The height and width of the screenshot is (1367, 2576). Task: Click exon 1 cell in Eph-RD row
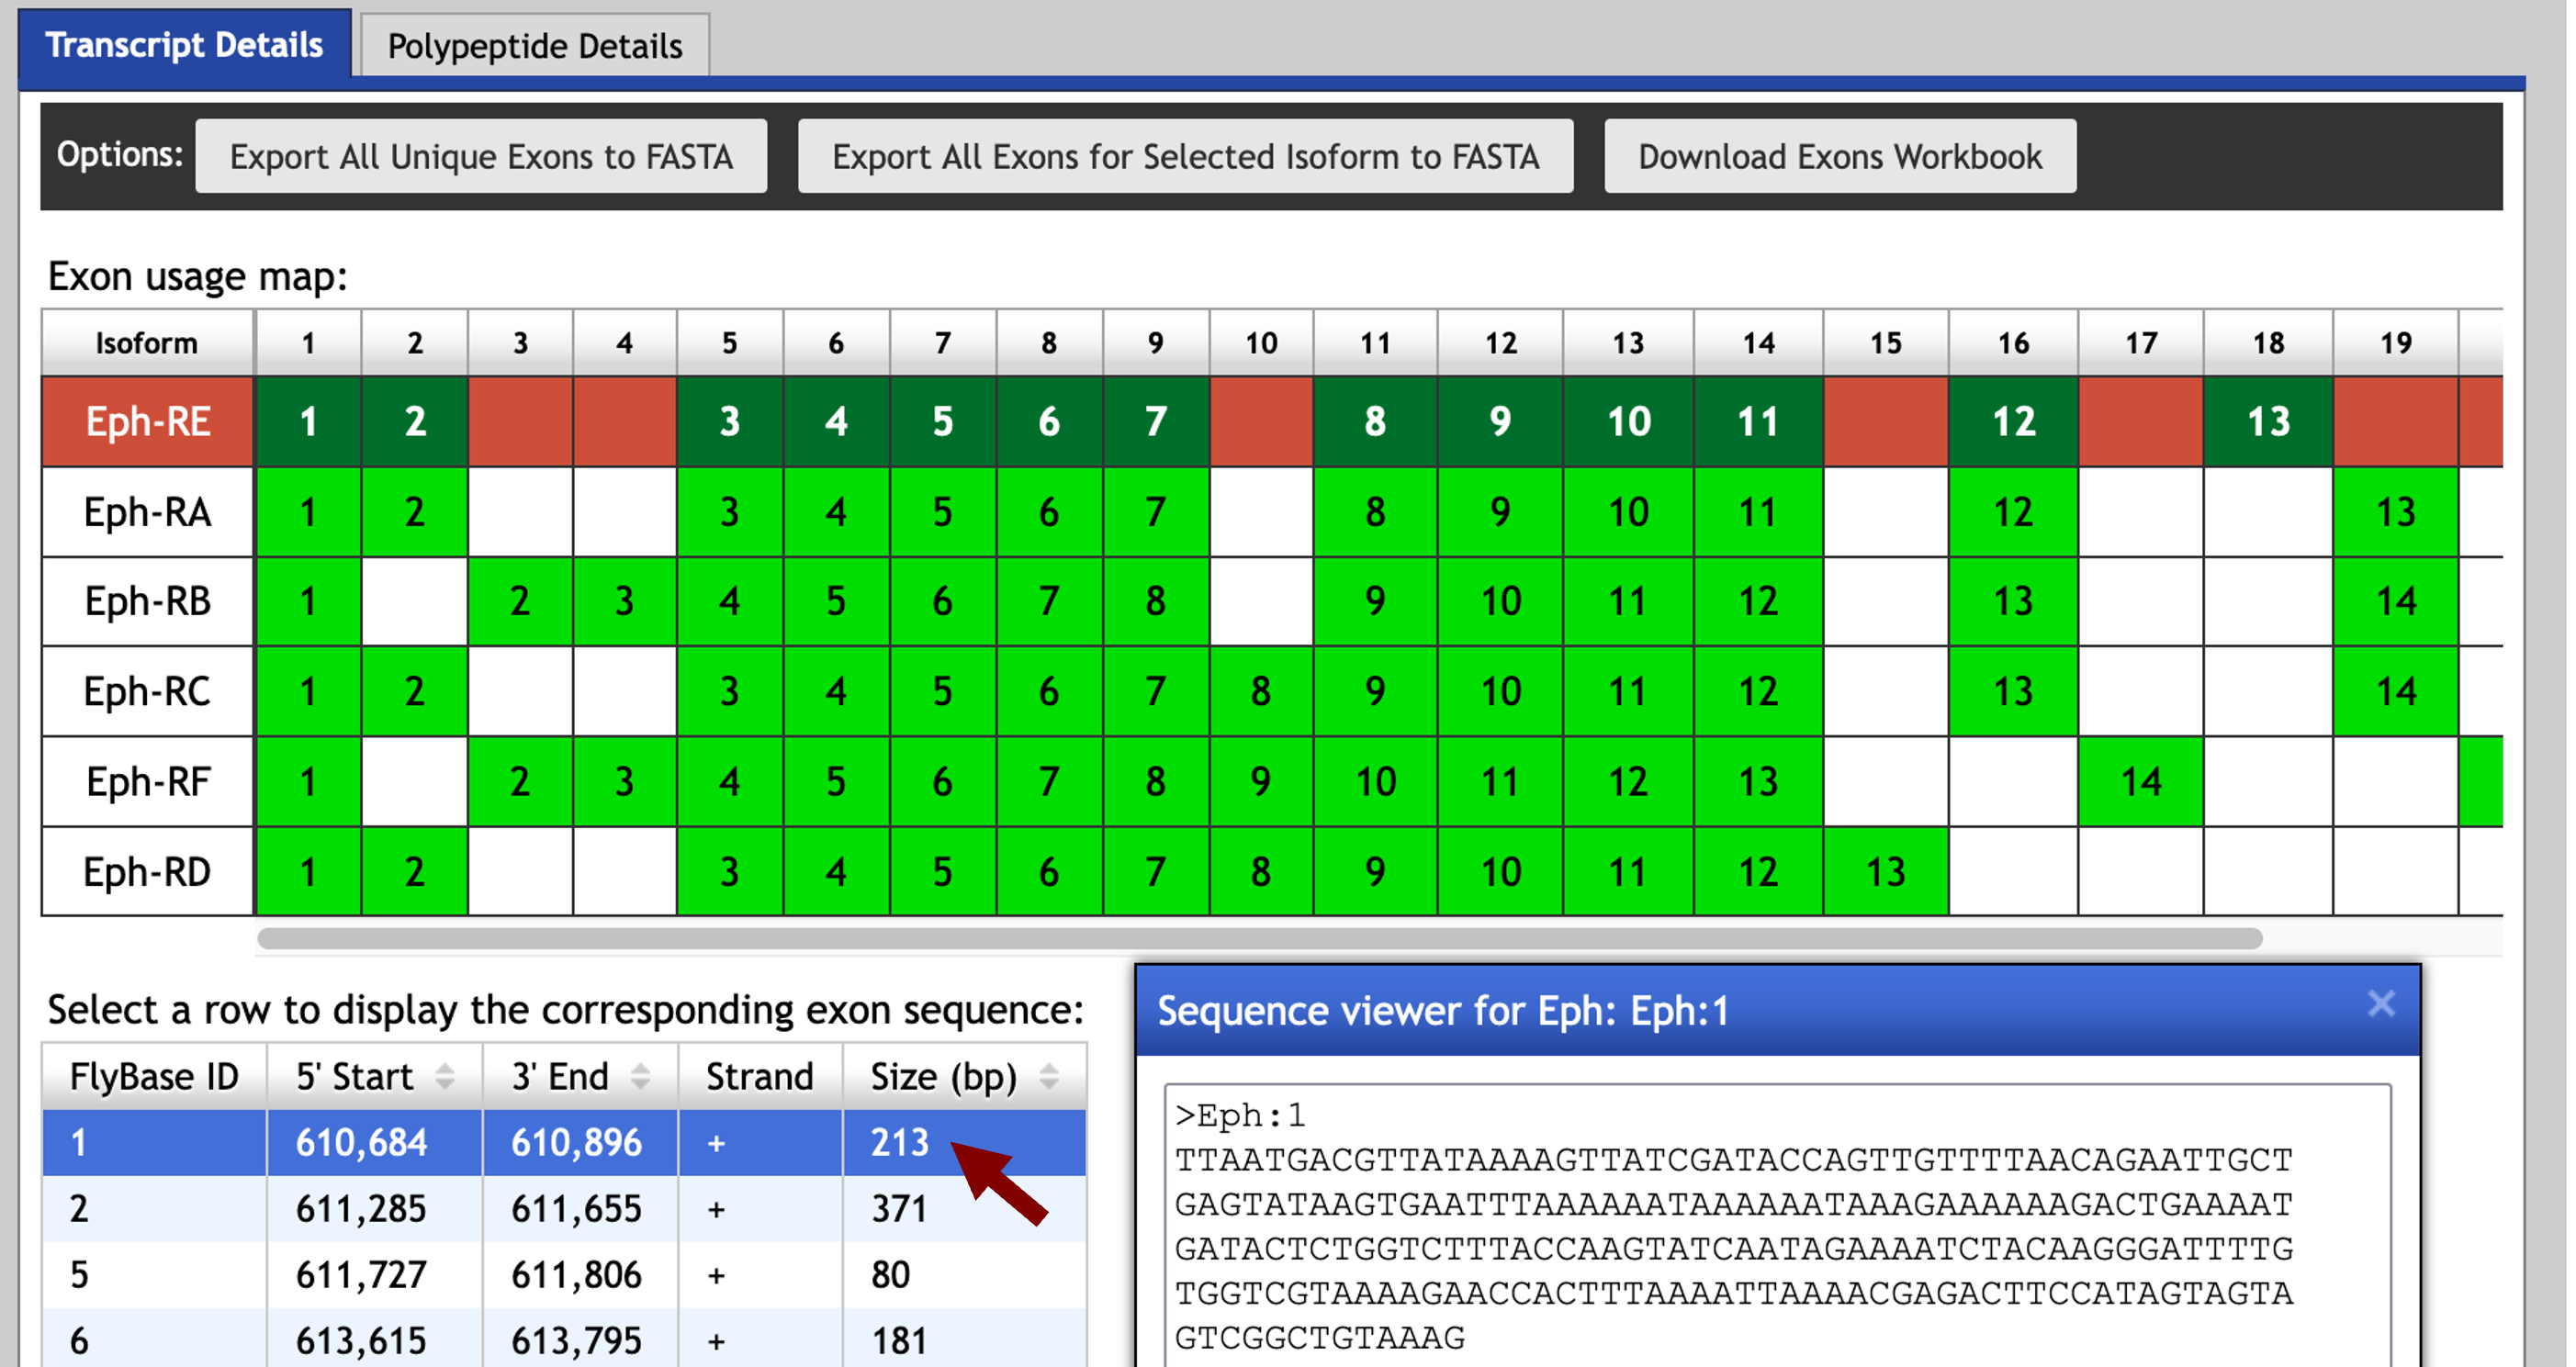[308, 872]
